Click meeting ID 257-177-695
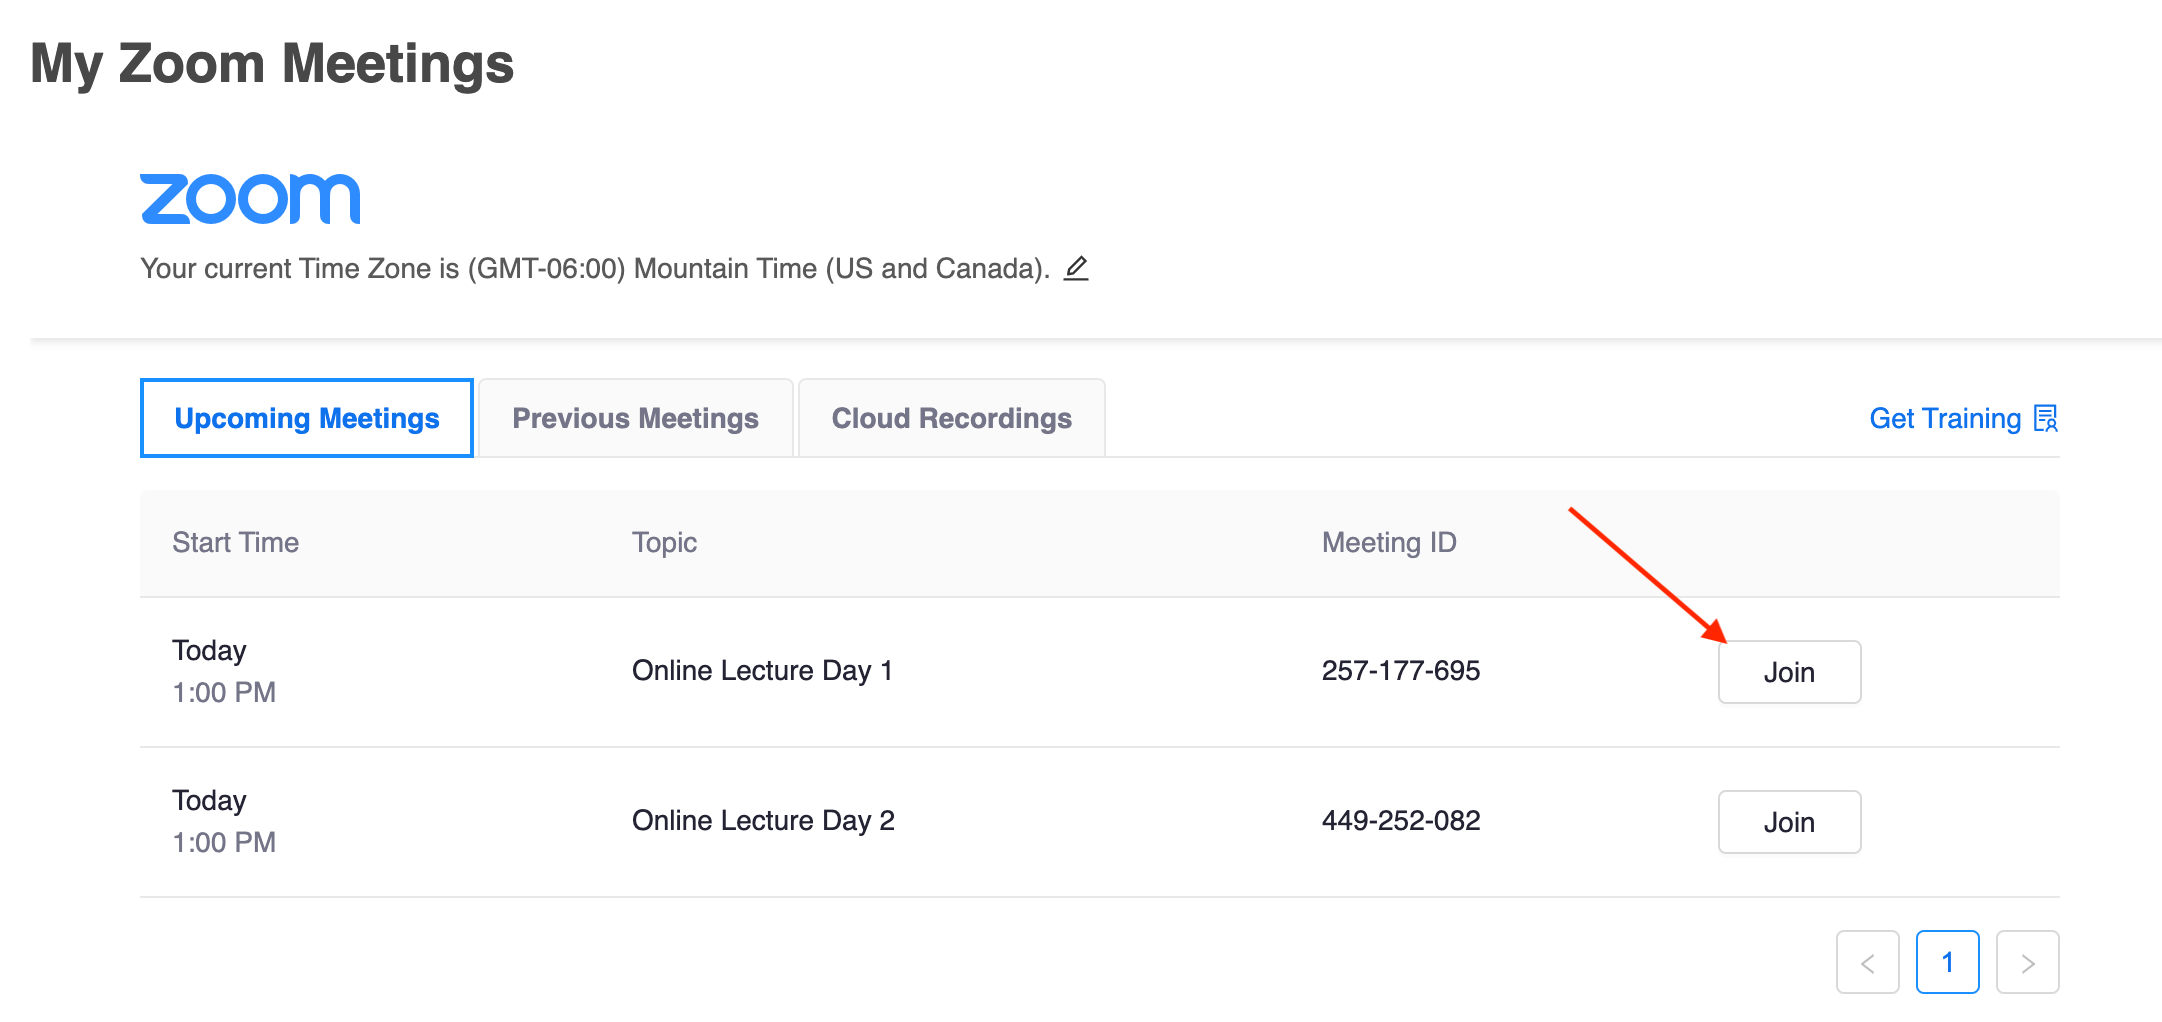The height and width of the screenshot is (1022, 2162). pos(1401,671)
